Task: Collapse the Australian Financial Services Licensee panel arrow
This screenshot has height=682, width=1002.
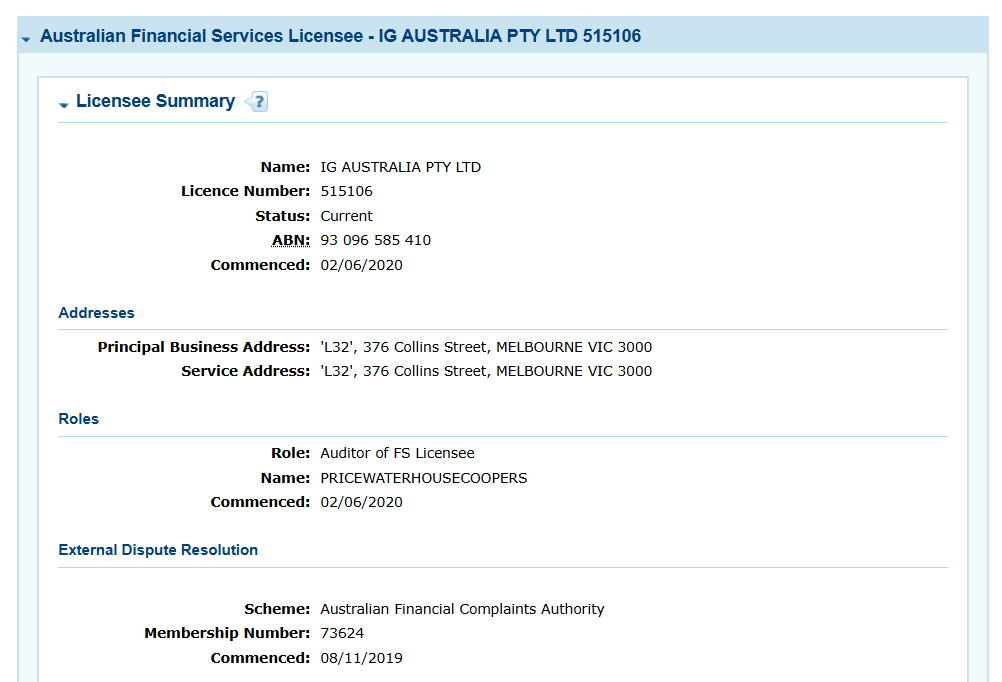Action: [26, 38]
